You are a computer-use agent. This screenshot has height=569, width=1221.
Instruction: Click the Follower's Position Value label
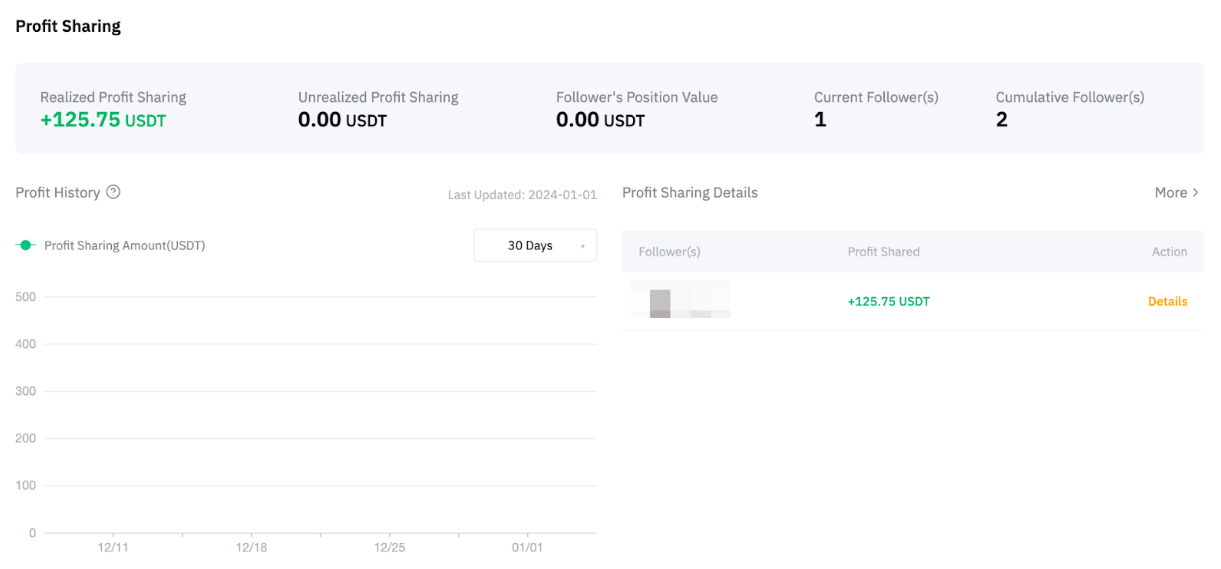pyautogui.click(x=636, y=97)
